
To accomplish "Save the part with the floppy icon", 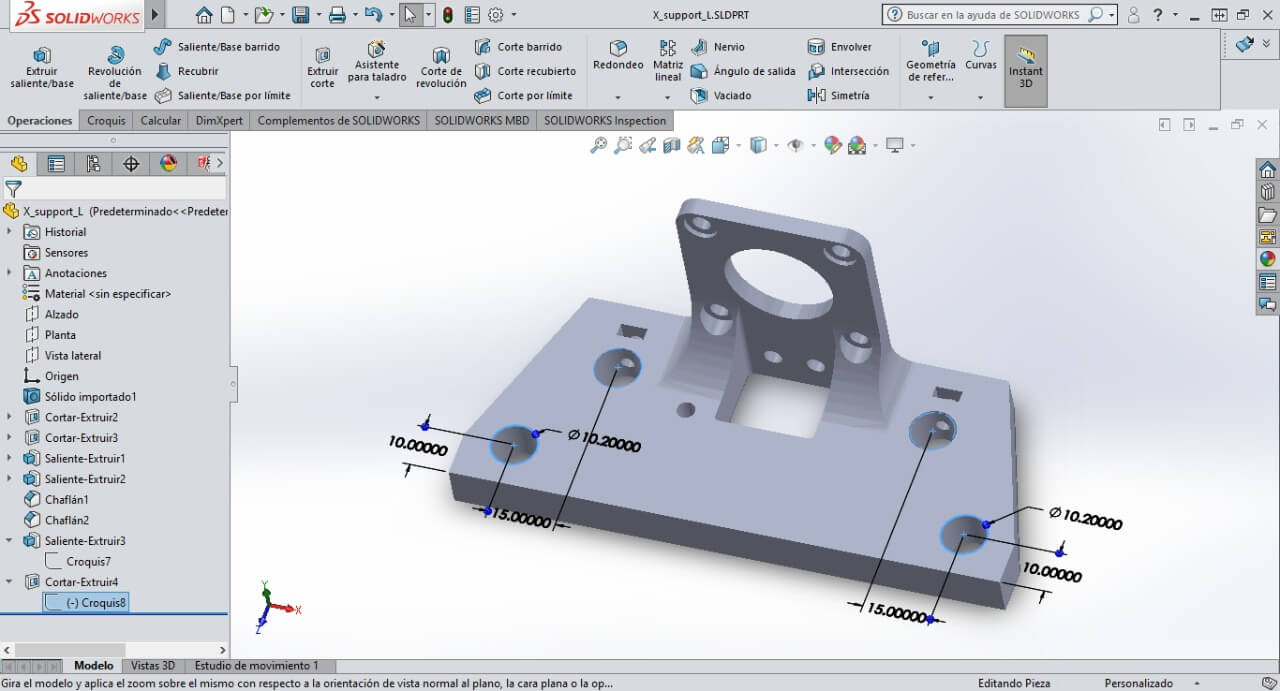I will 300,15.
